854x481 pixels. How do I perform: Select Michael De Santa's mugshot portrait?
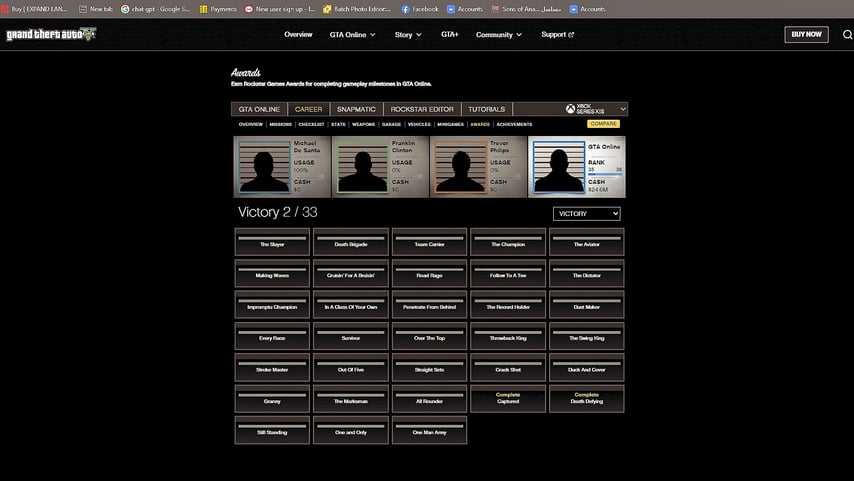[x=264, y=167]
